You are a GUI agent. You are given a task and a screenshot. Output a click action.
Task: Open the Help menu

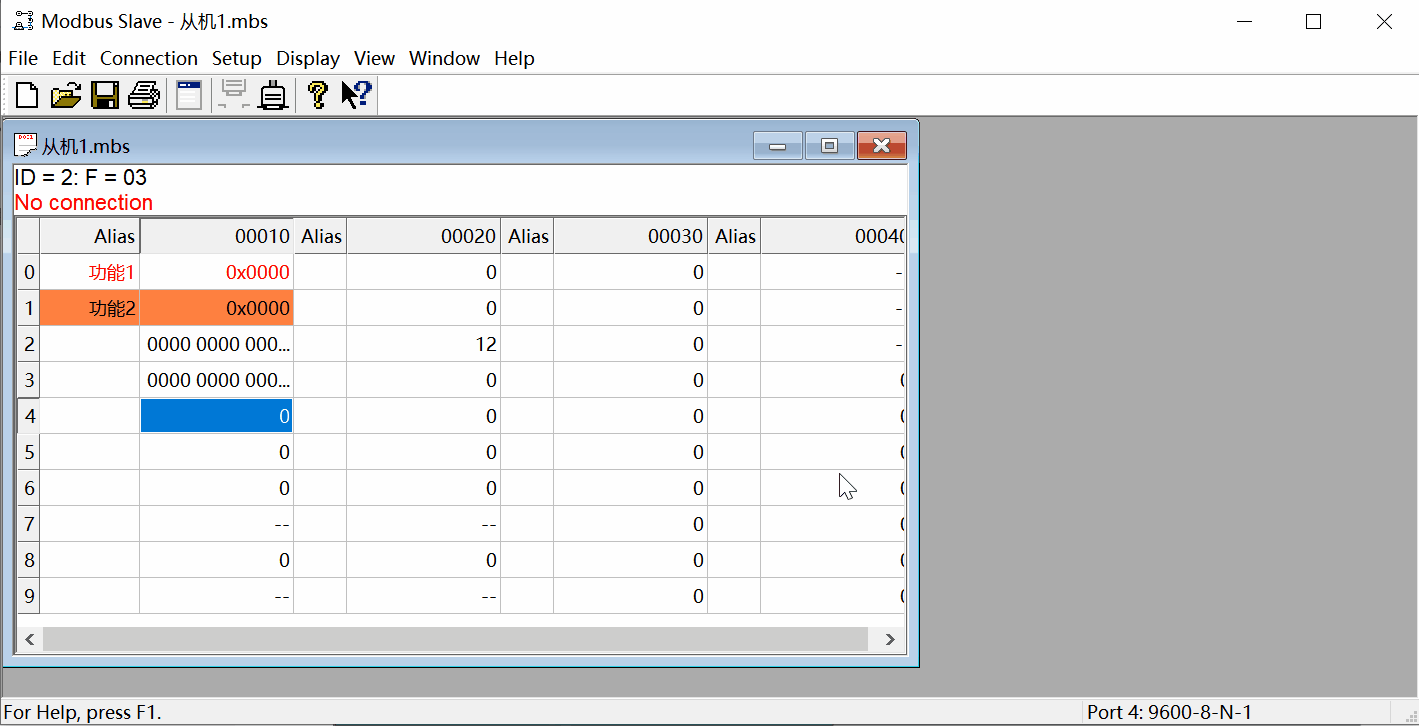pyautogui.click(x=514, y=58)
